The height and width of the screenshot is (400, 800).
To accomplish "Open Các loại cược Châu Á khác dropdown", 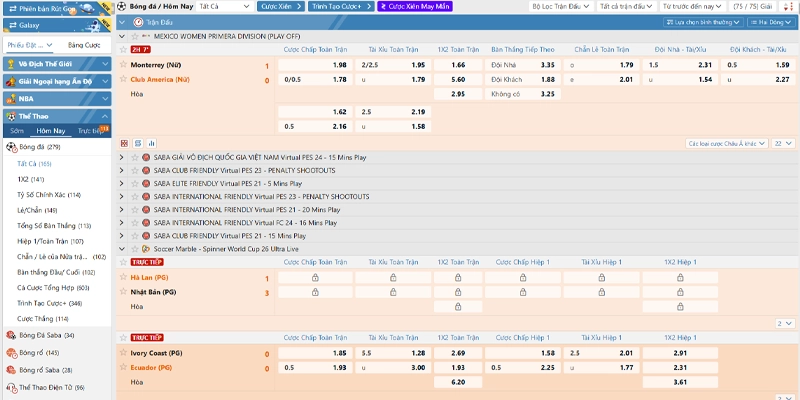I will 727,143.
